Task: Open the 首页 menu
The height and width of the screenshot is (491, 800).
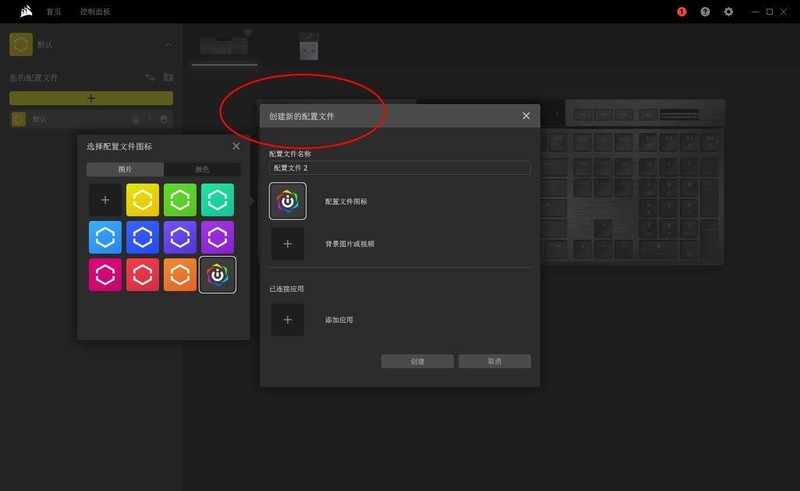Action: tap(54, 12)
